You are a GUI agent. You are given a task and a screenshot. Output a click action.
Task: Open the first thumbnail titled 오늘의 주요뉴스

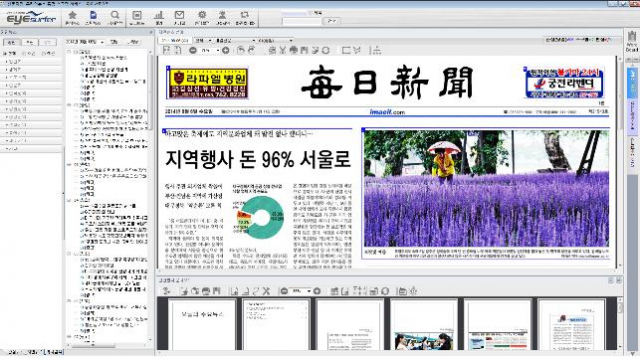202,325
